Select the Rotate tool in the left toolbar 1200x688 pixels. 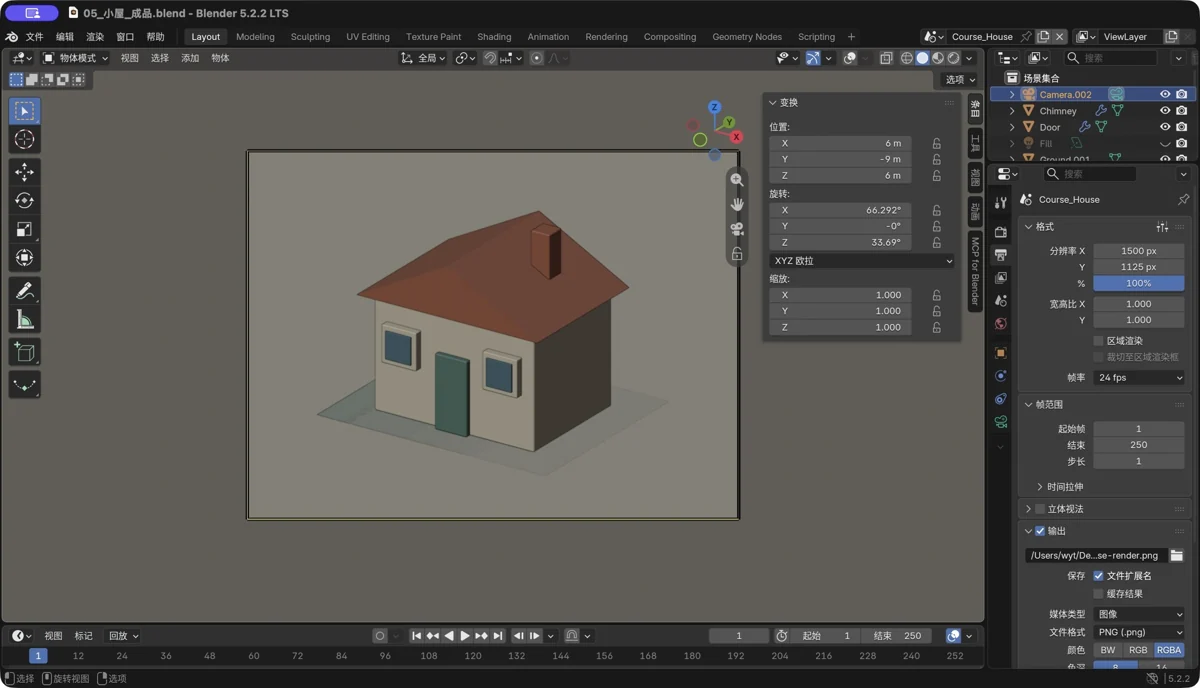(25, 201)
